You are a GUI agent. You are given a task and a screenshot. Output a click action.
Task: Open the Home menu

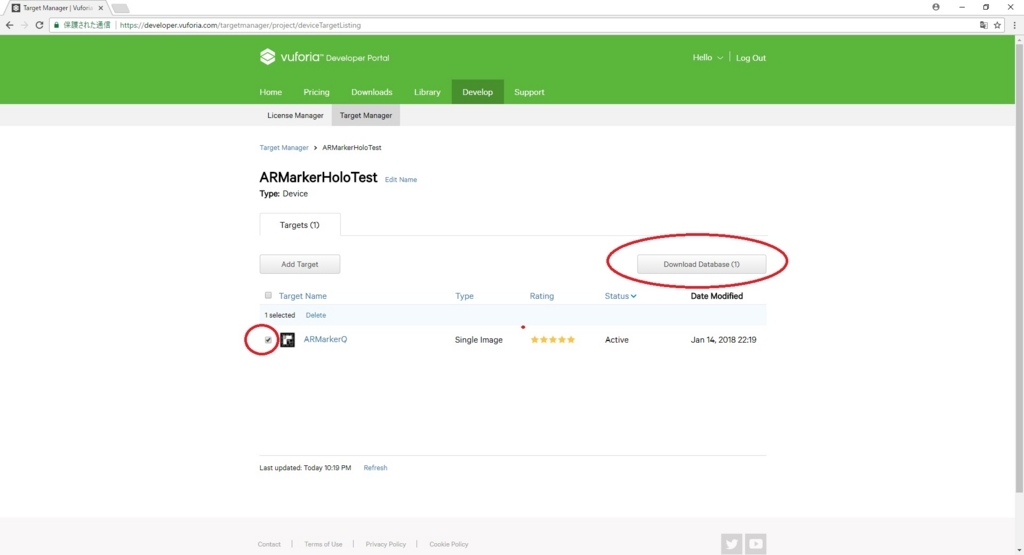270,92
